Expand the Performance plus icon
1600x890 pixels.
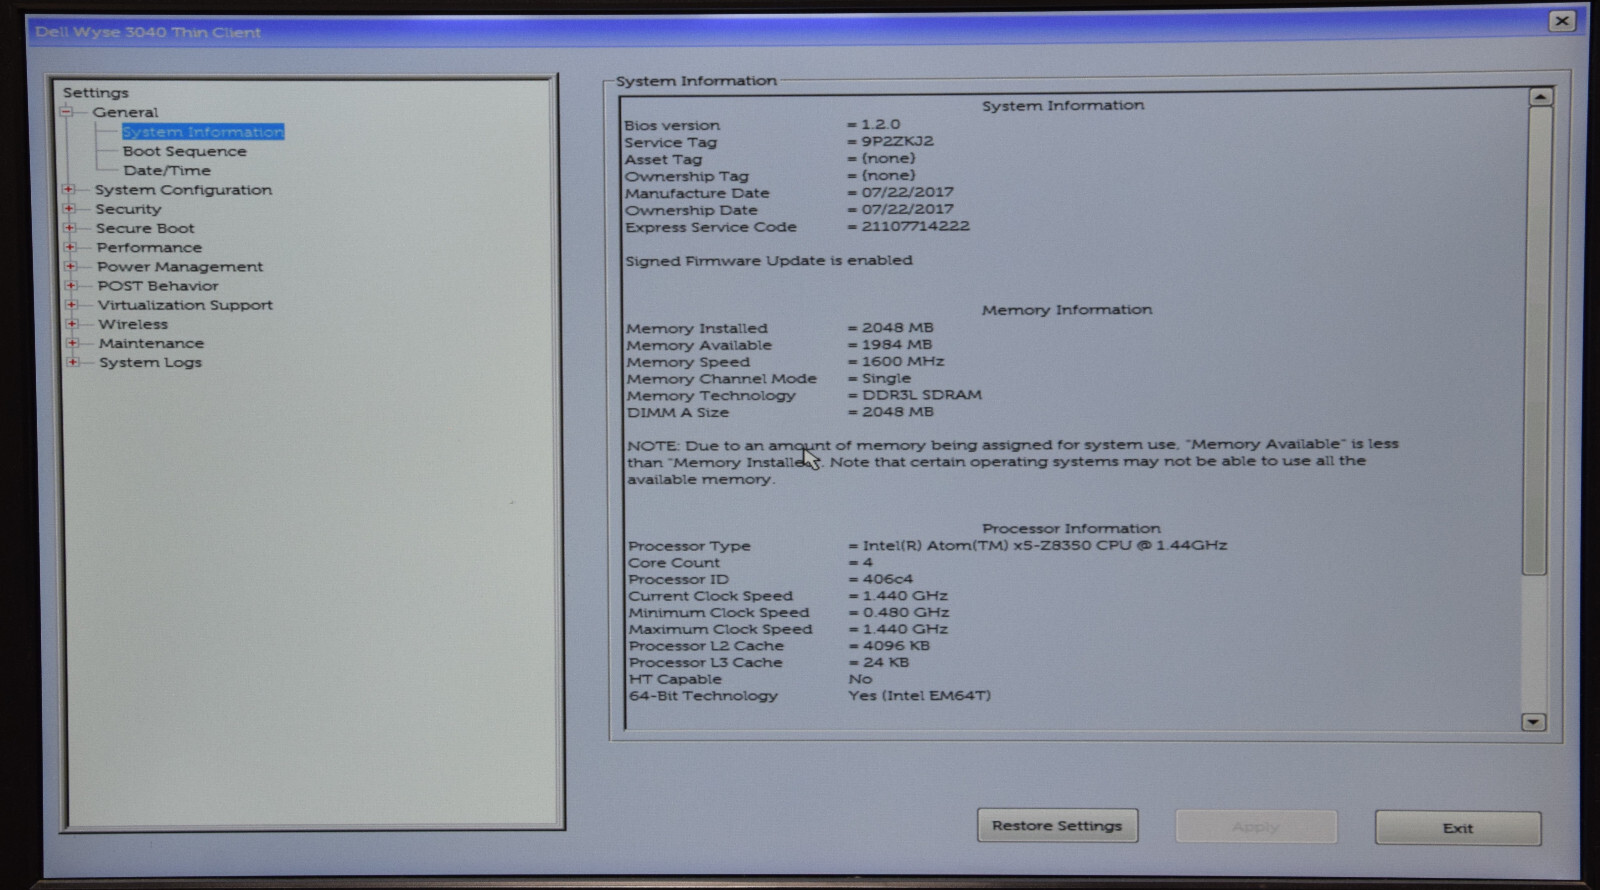point(70,246)
